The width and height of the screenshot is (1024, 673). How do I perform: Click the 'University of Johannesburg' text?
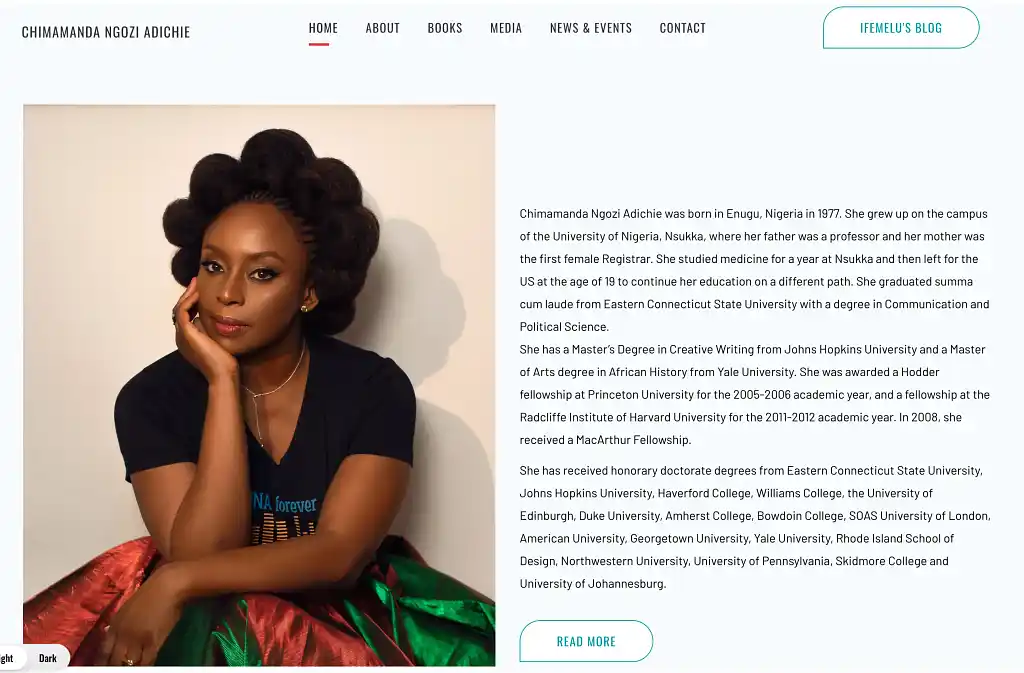pos(592,584)
